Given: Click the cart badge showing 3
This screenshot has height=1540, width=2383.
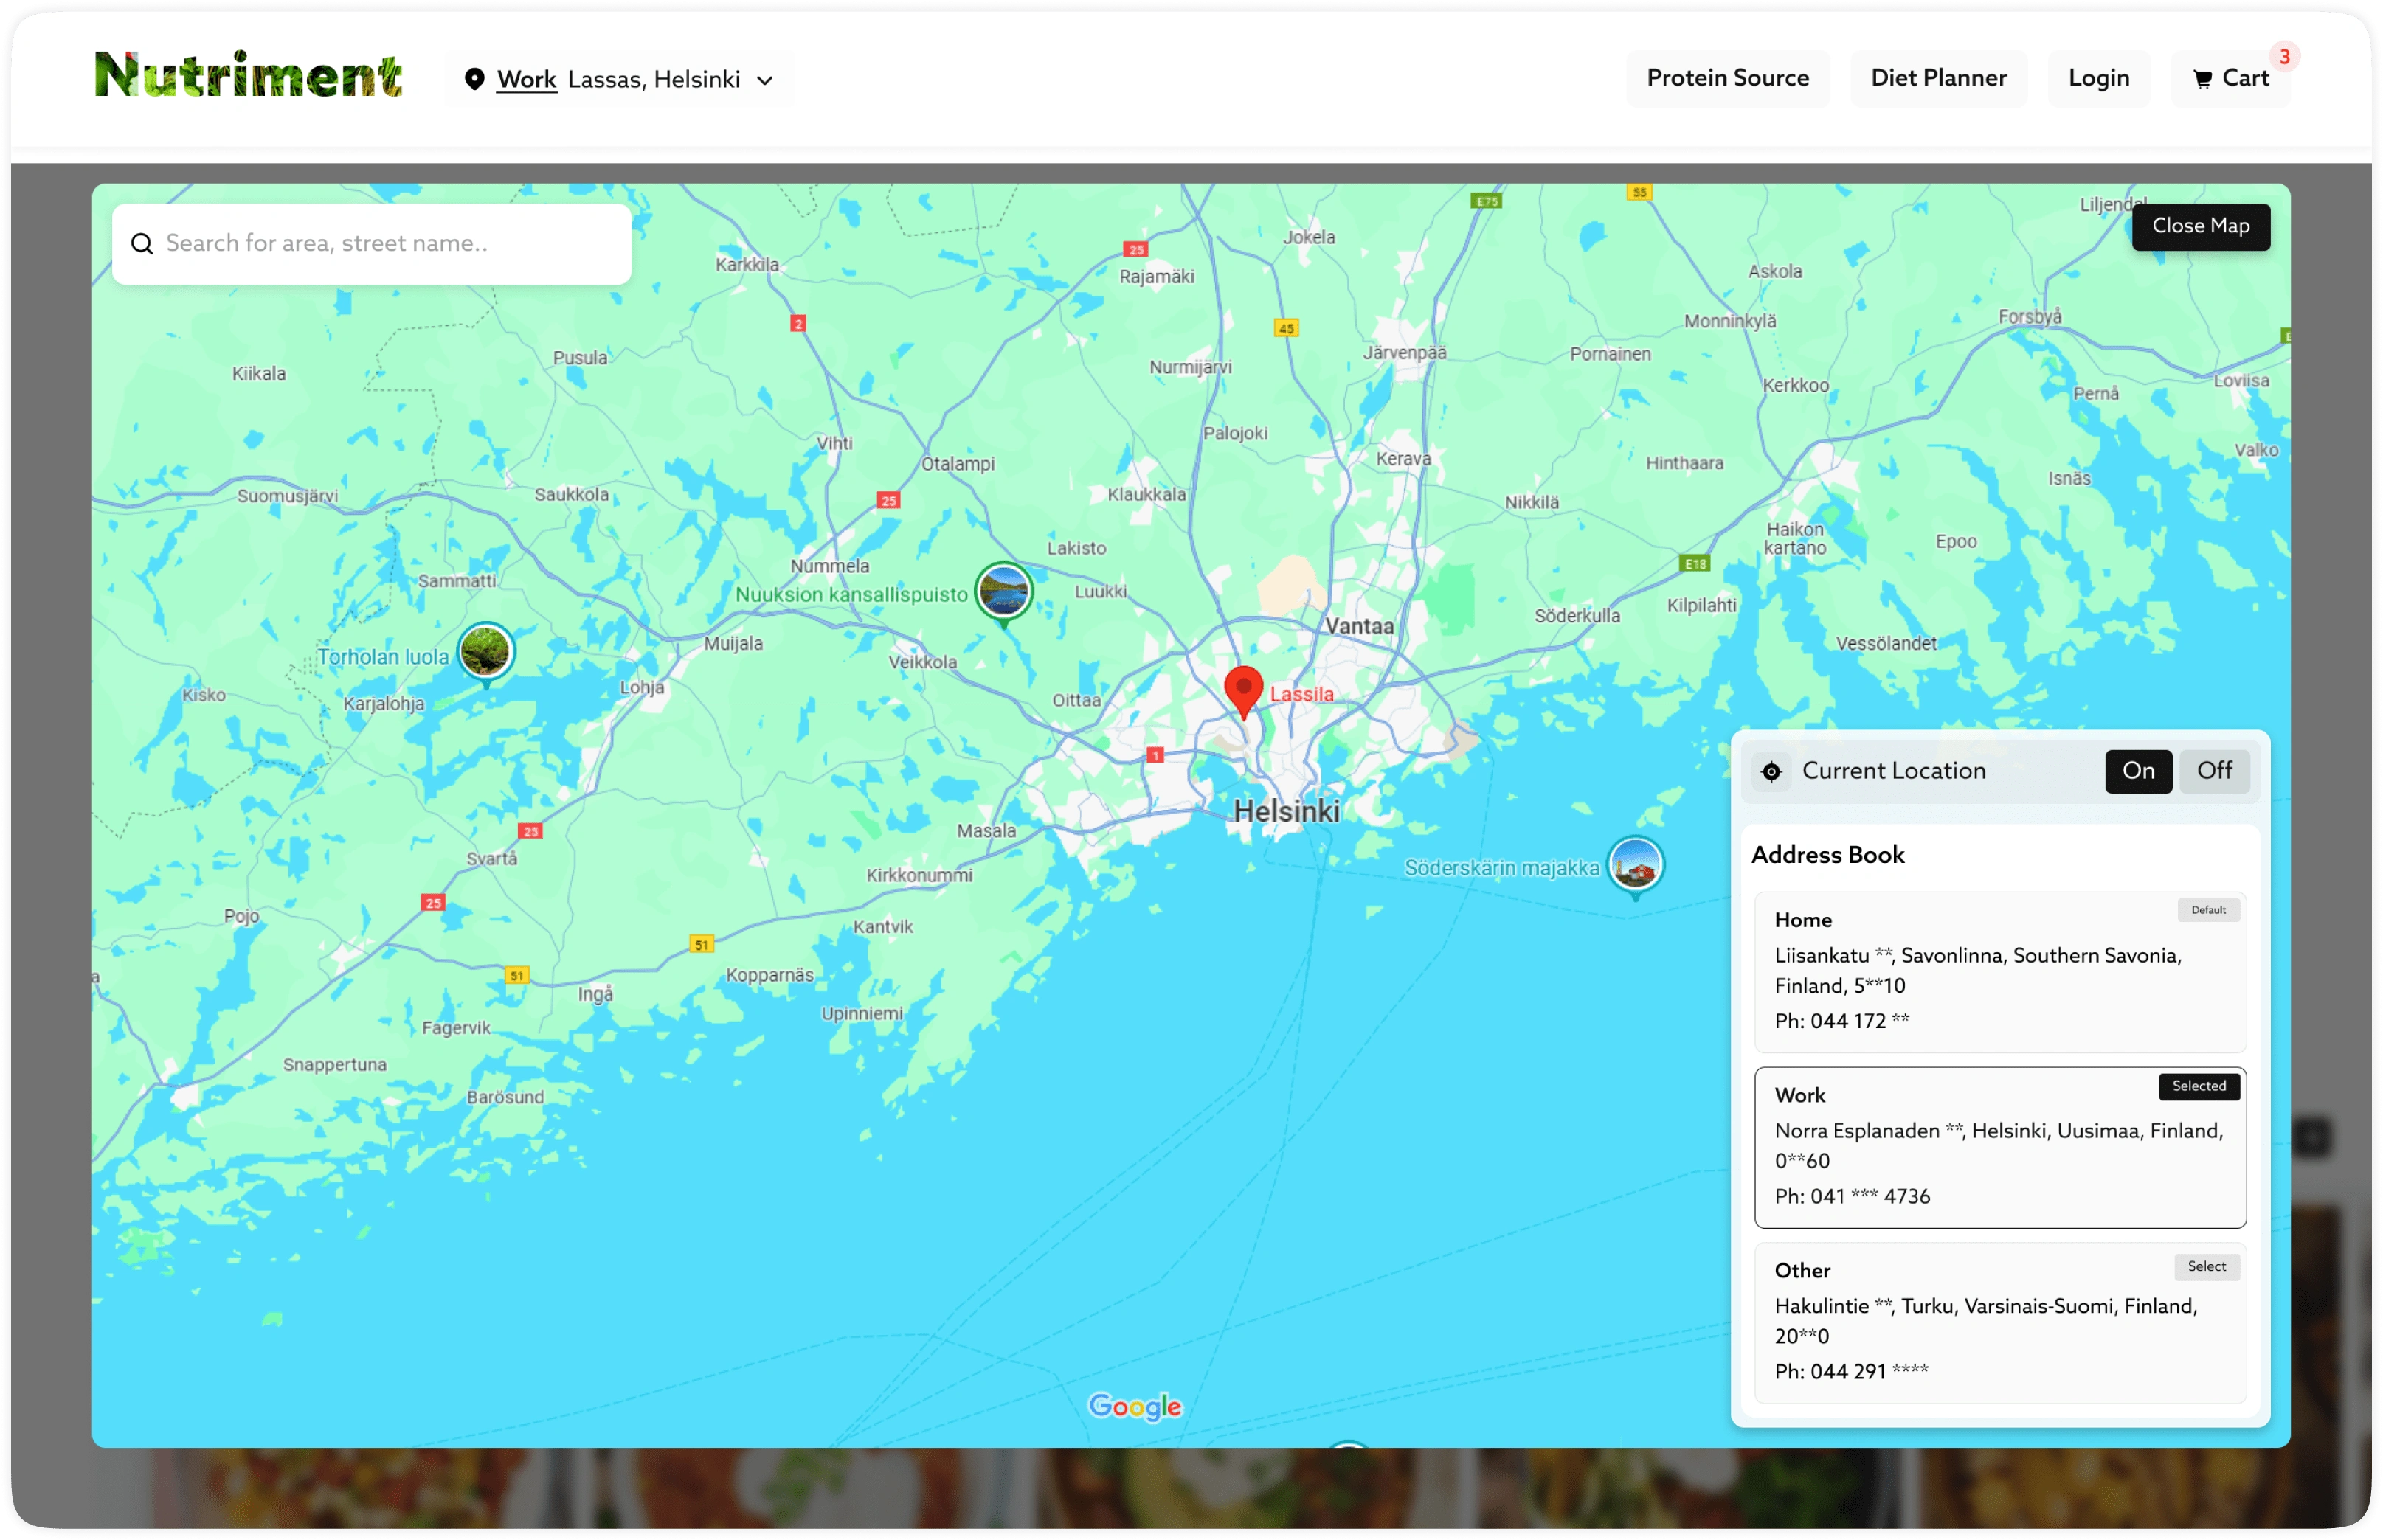Looking at the screenshot, I should coord(2284,56).
